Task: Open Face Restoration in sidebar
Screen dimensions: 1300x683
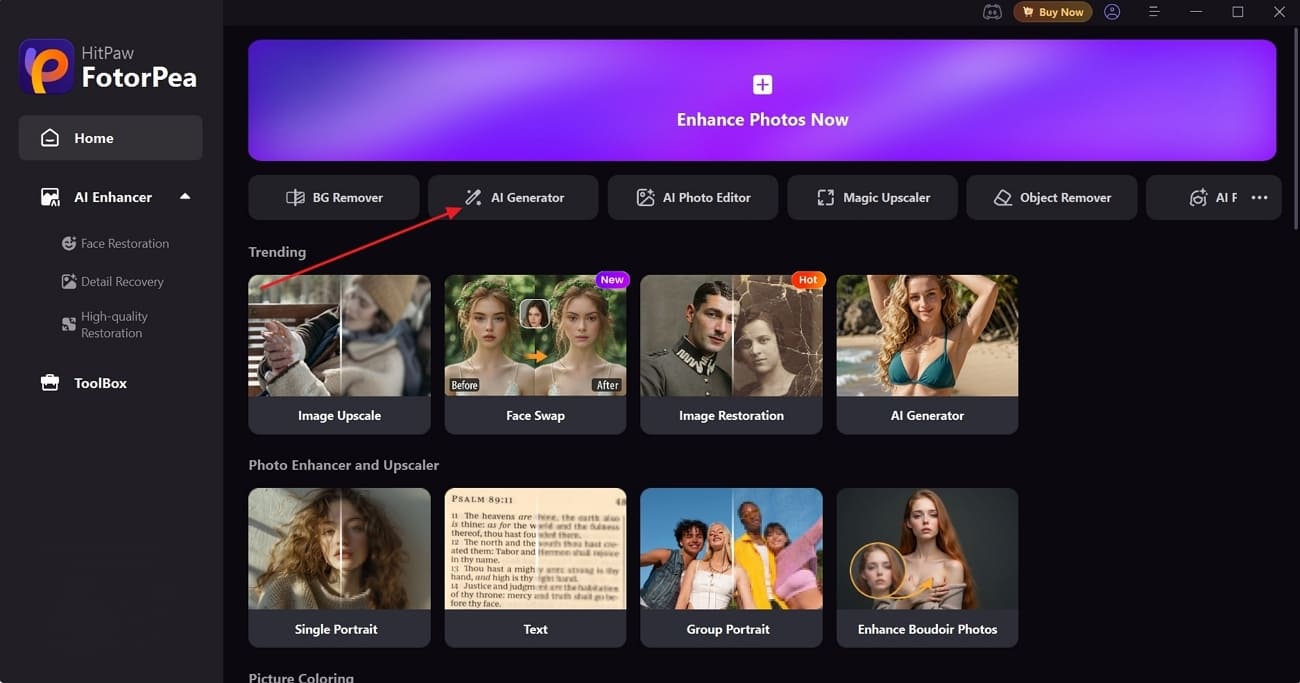Action: (x=124, y=243)
